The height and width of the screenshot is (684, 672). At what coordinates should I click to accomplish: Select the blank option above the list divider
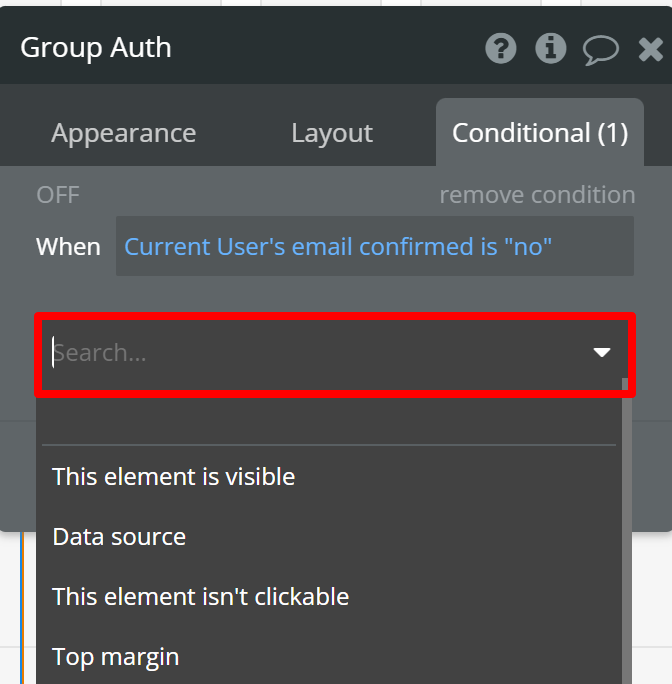point(329,420)
